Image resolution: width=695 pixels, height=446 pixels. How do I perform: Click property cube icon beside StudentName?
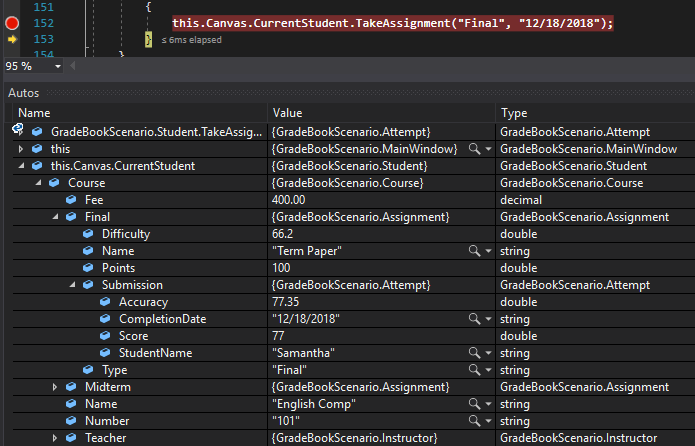pos(105,352)
